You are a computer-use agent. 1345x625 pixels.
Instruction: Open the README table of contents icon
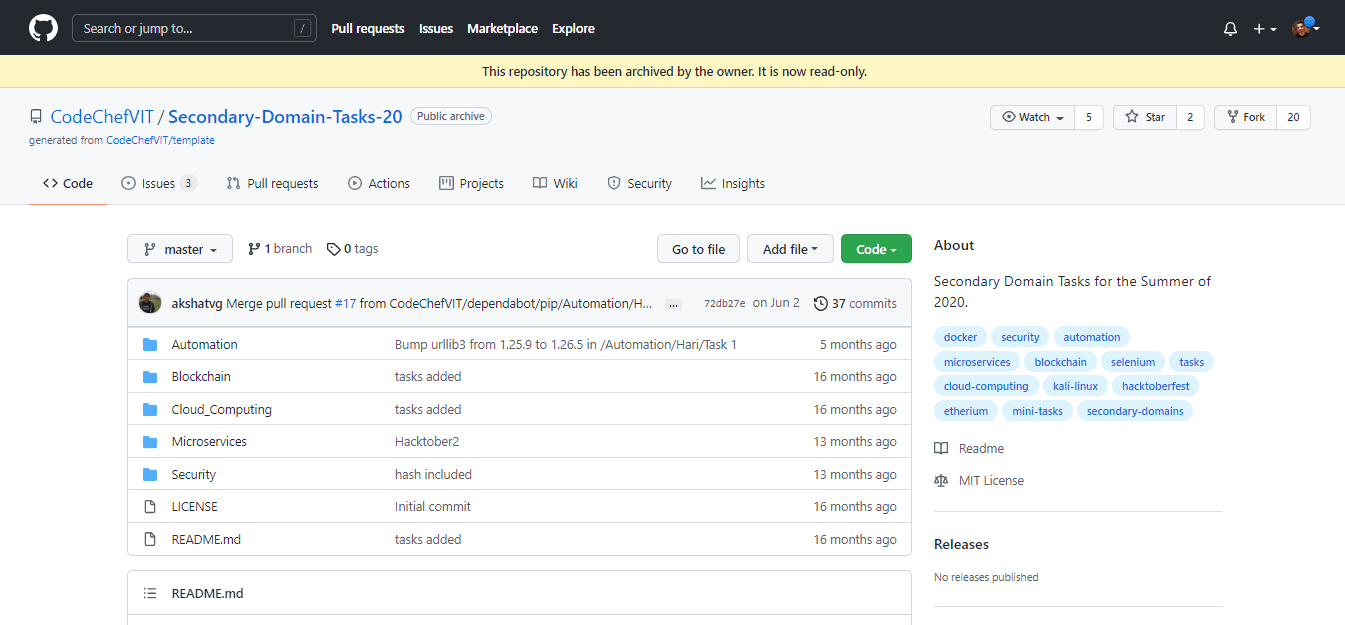click(150, 593)
